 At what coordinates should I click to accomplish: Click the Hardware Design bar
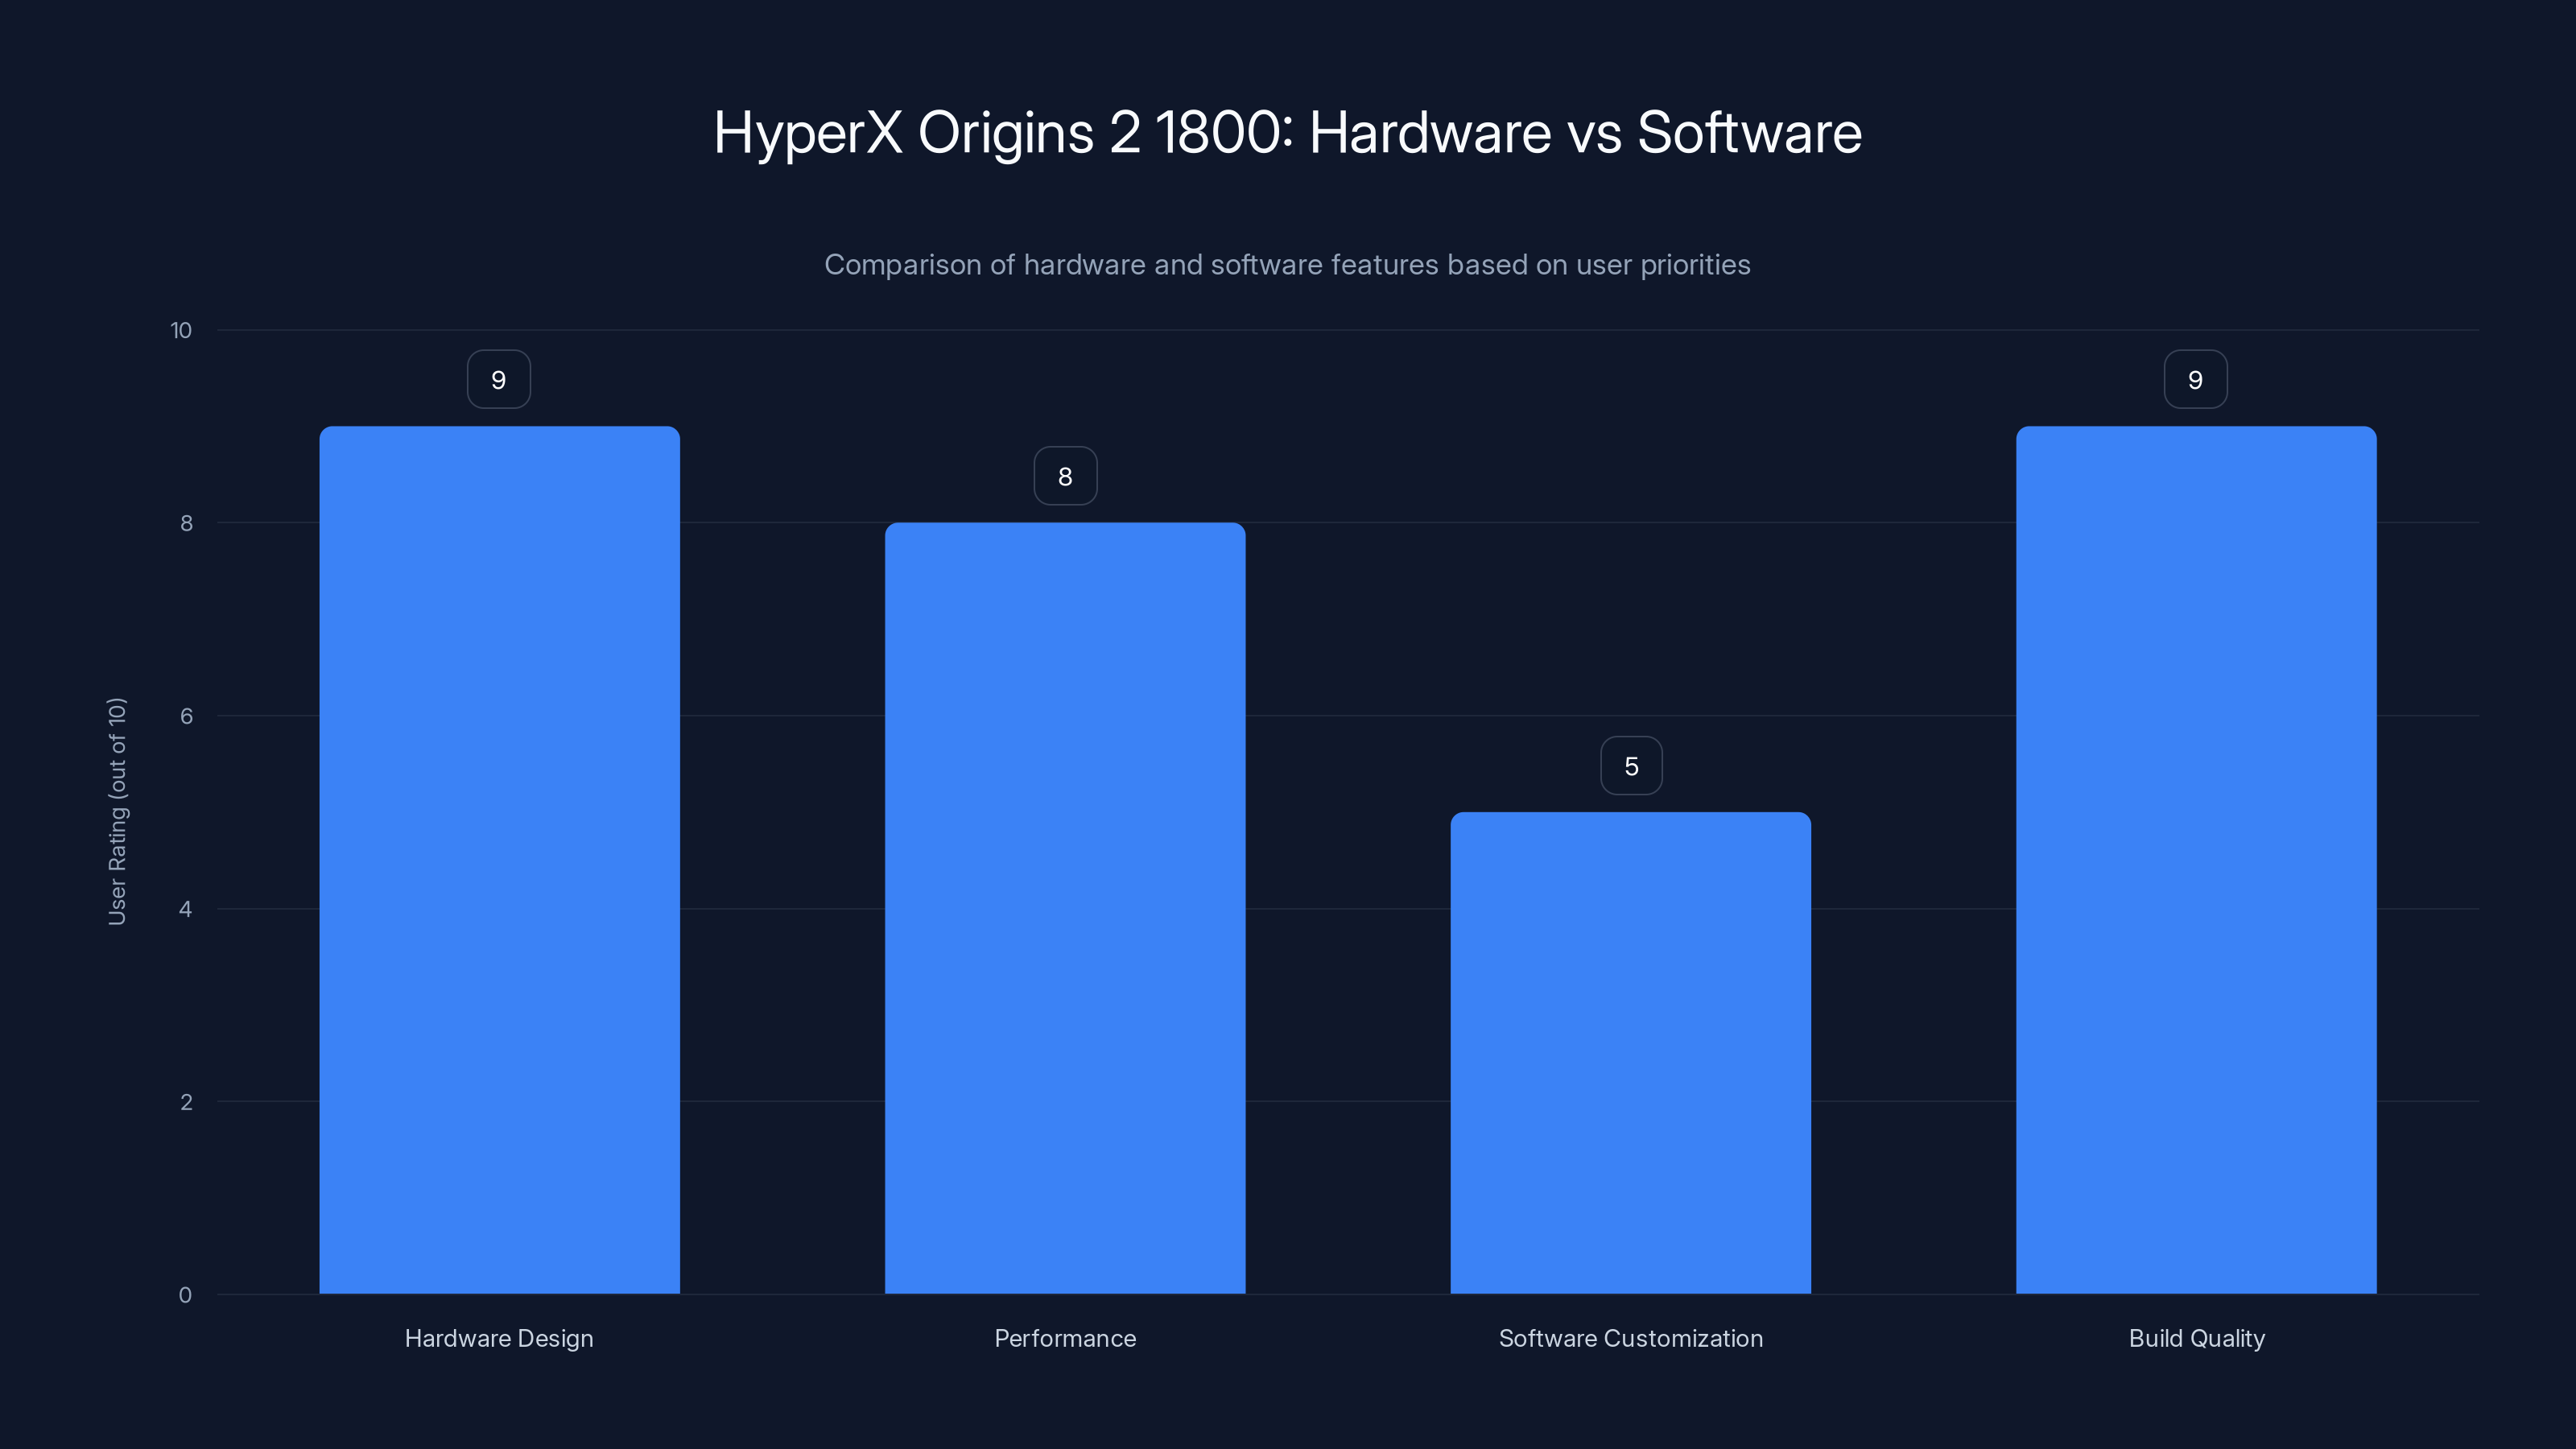(x=499, y=860)
